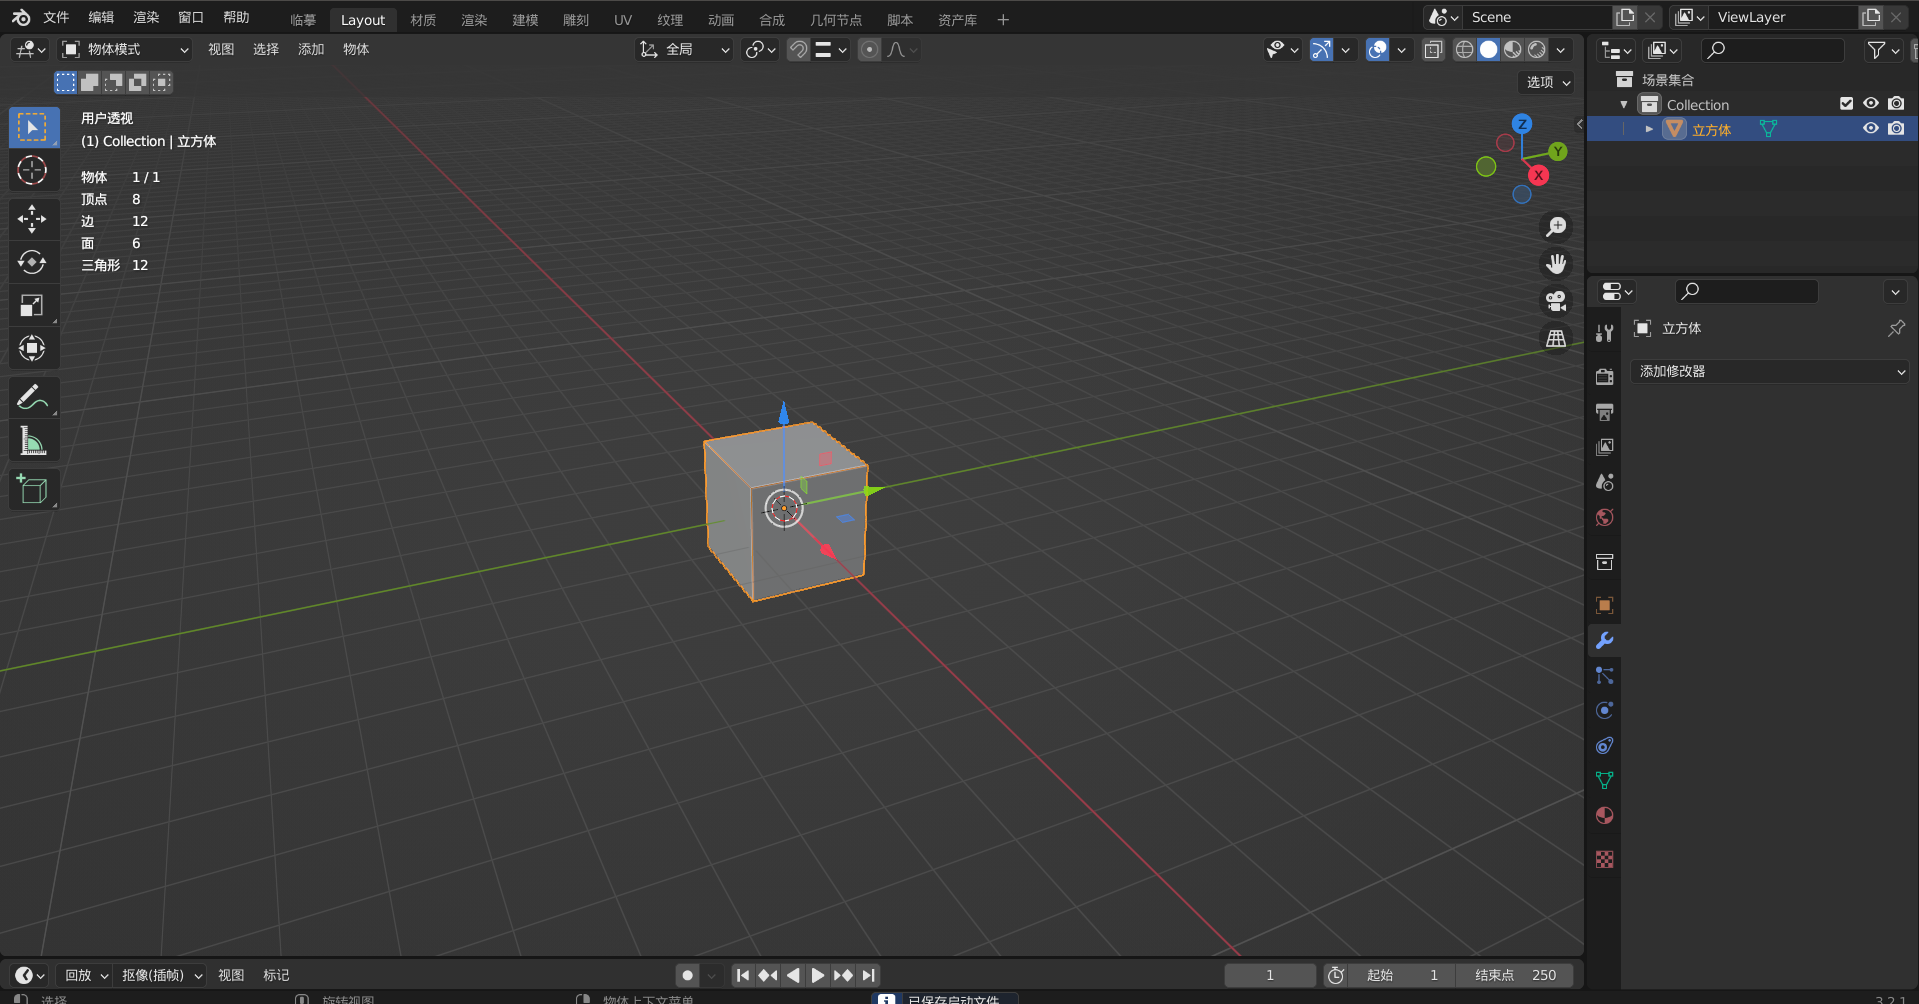Open the 回放 playback dropdown
This screenshot has width=1919, height=1004.
click(85, 975)
